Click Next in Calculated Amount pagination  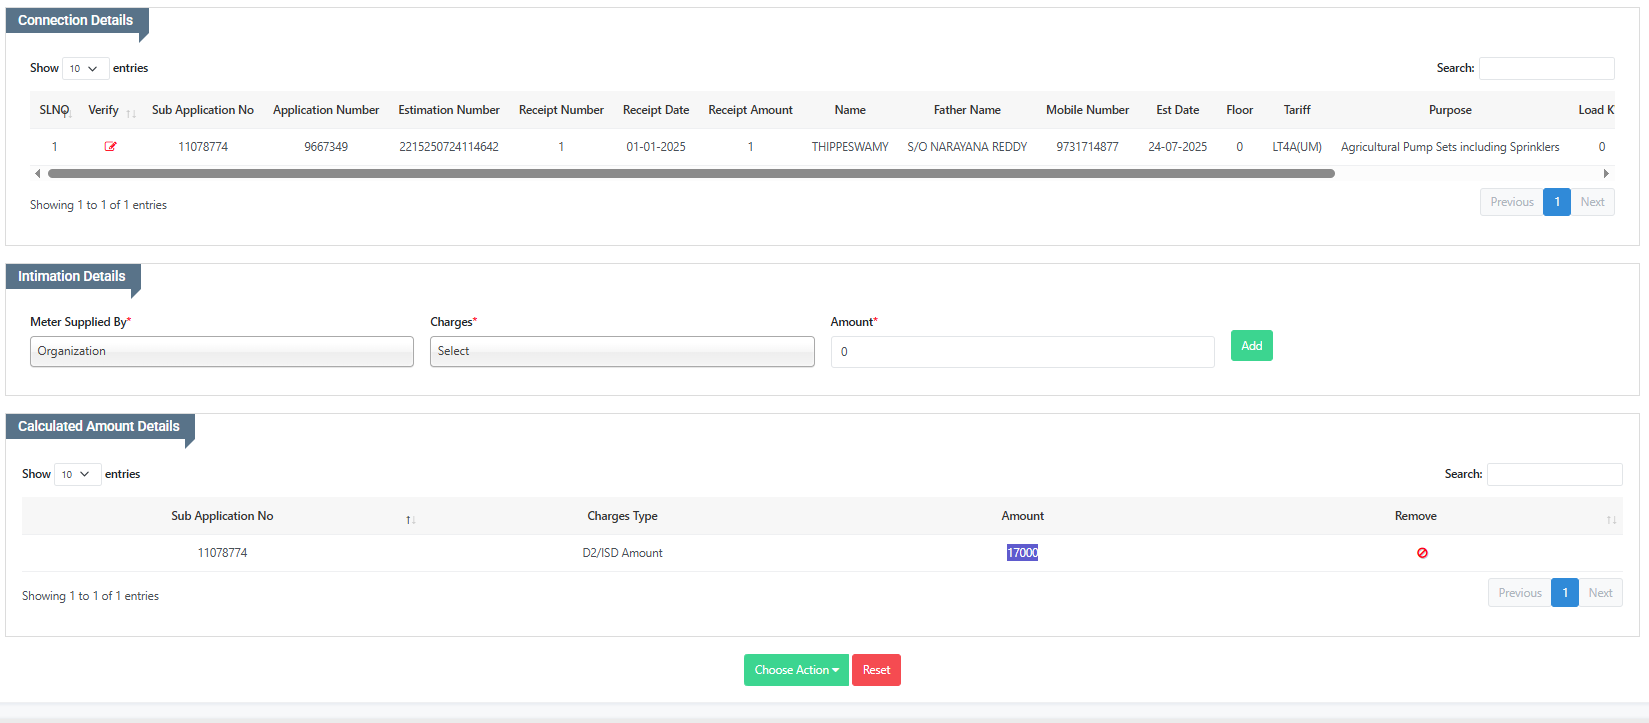pyautogui.click(x=1600, y=593)
